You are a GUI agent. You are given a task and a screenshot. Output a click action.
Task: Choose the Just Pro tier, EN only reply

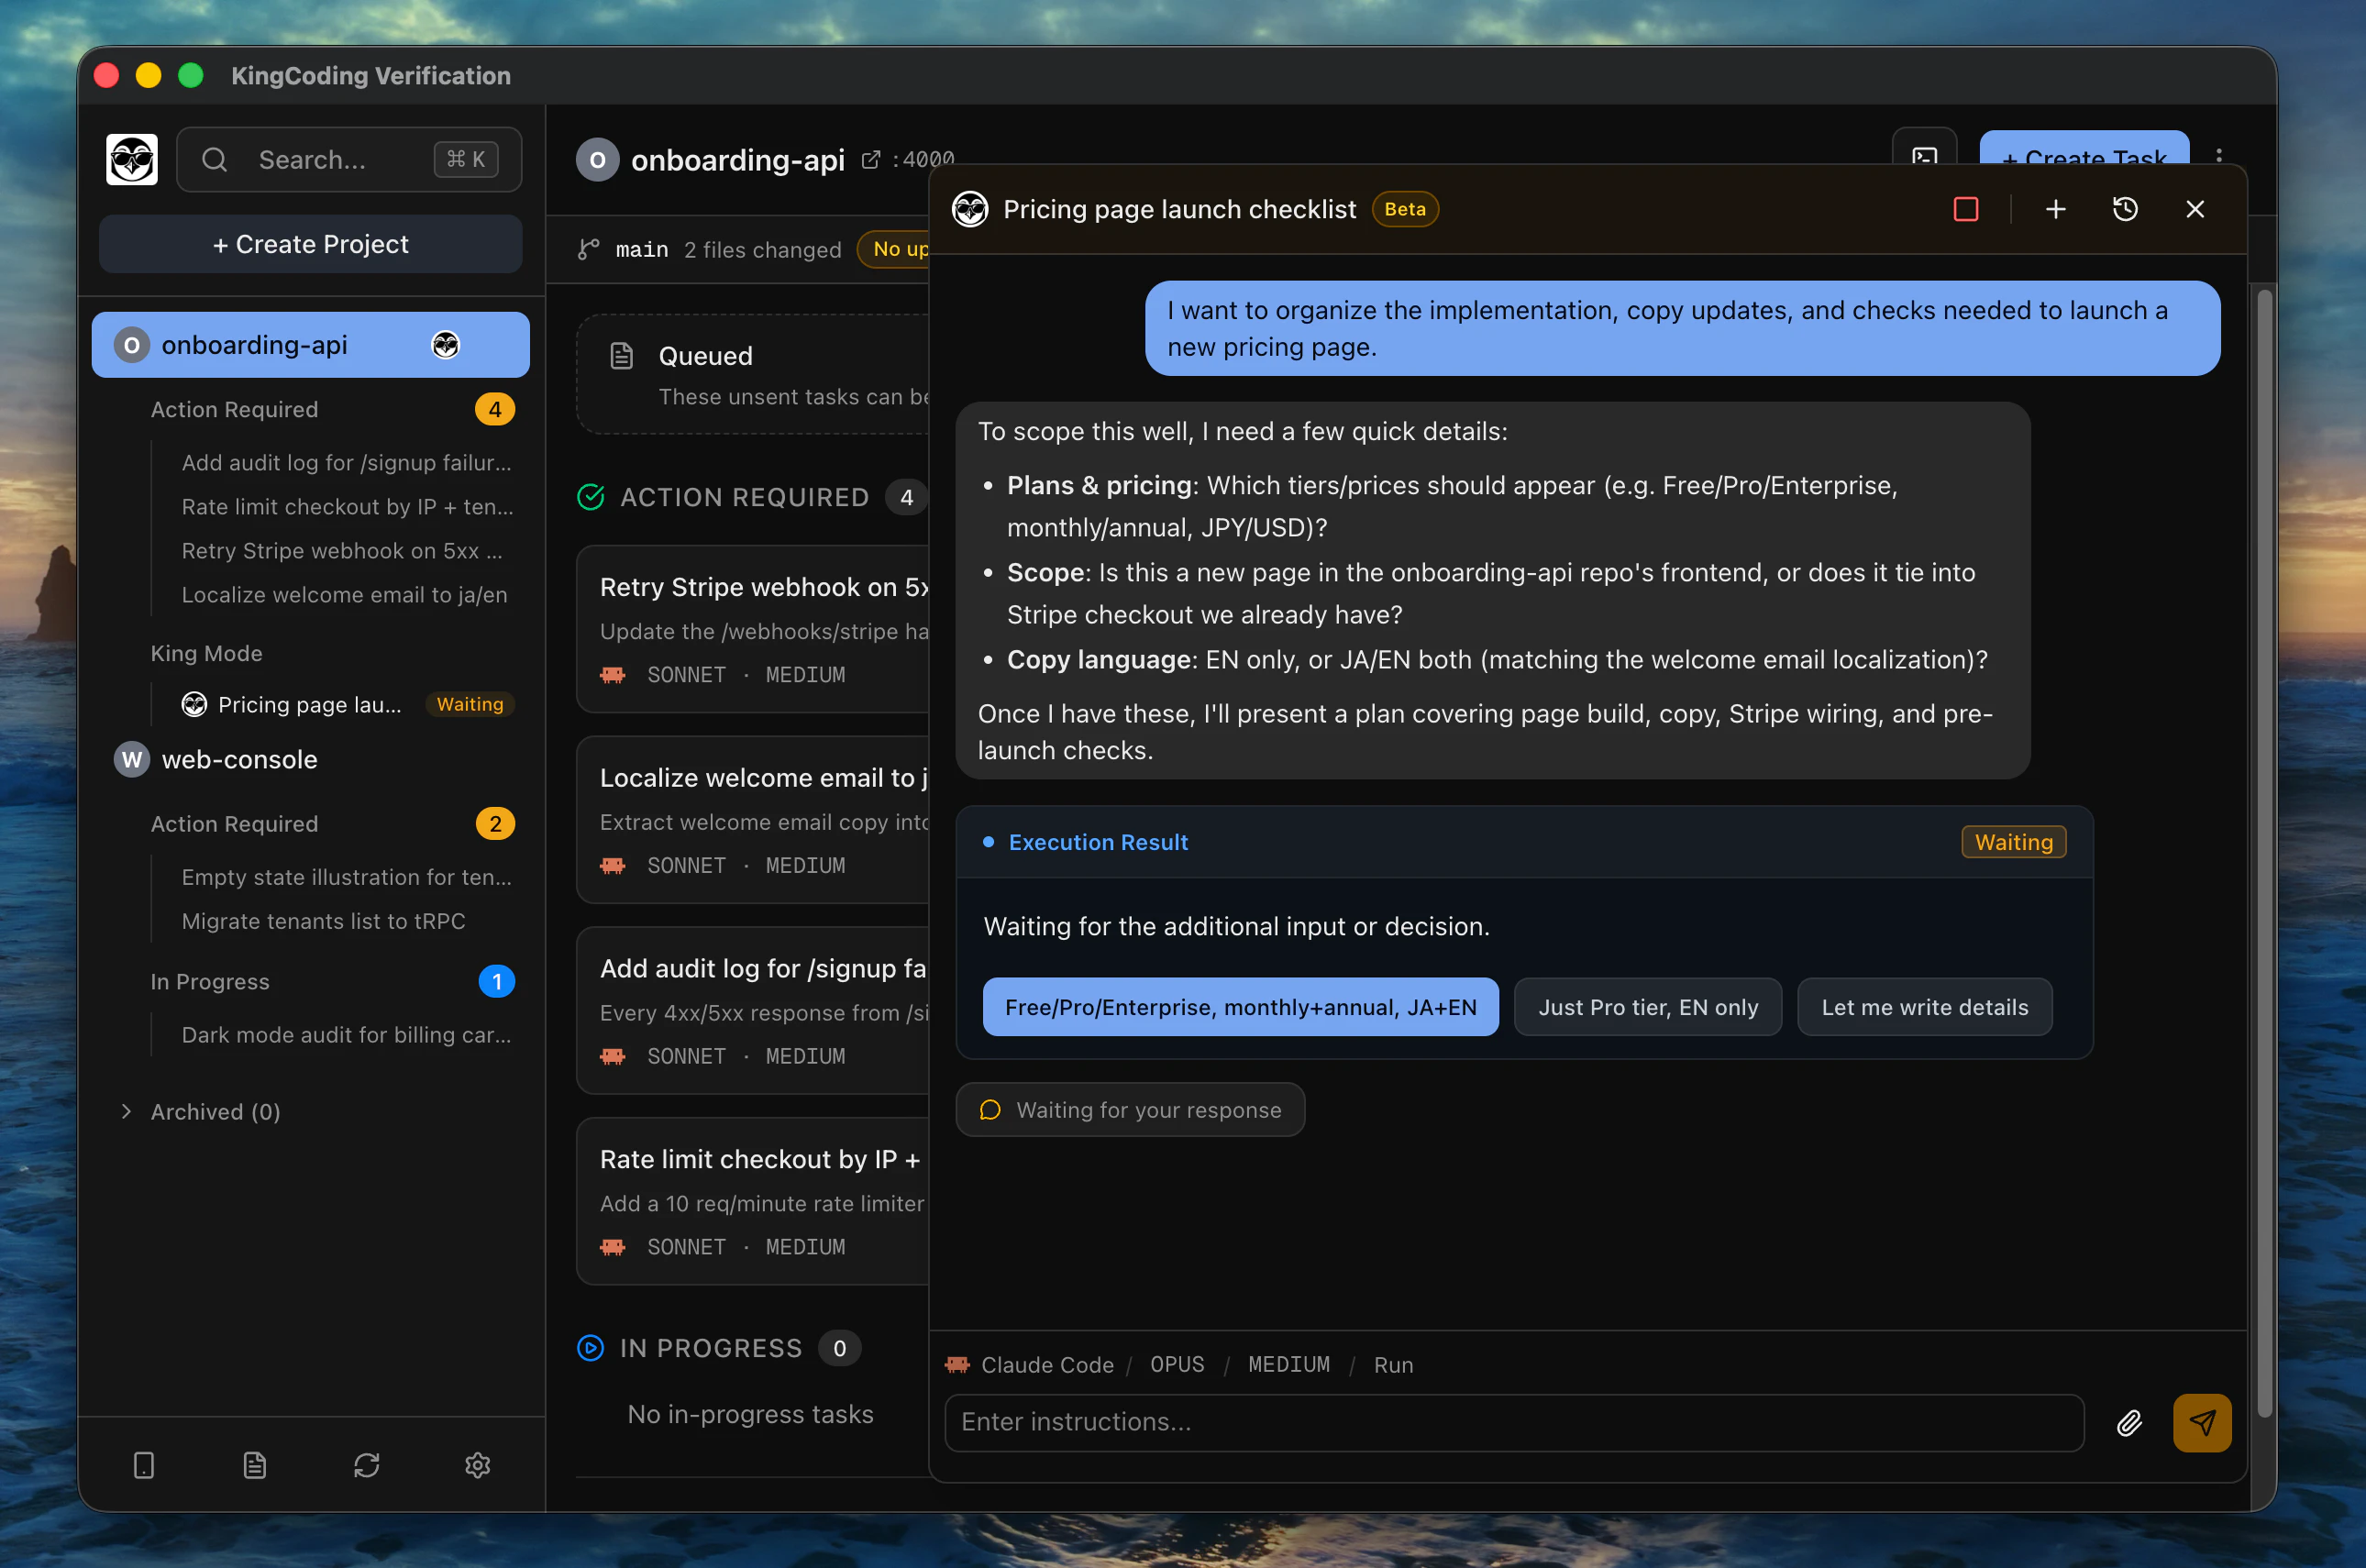[x=1647, y=1007]
